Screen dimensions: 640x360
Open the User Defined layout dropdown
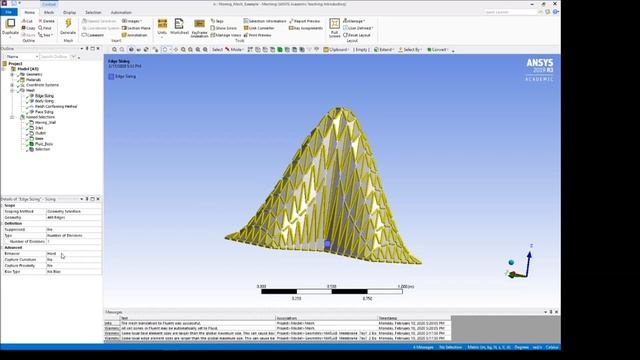click(x=358, y=28)
